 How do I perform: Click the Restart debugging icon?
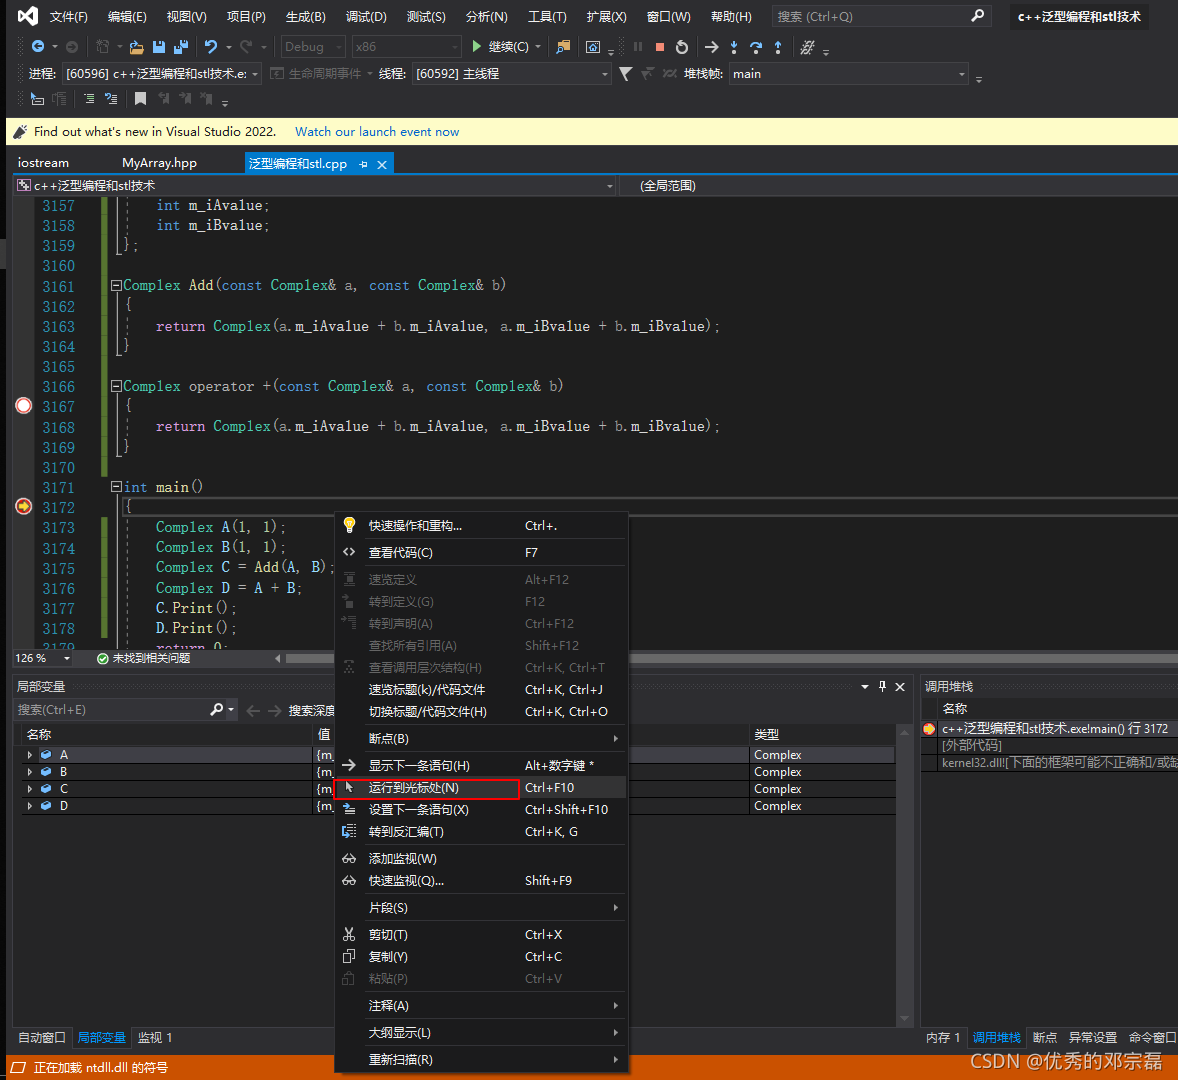(x=681, y=47)
